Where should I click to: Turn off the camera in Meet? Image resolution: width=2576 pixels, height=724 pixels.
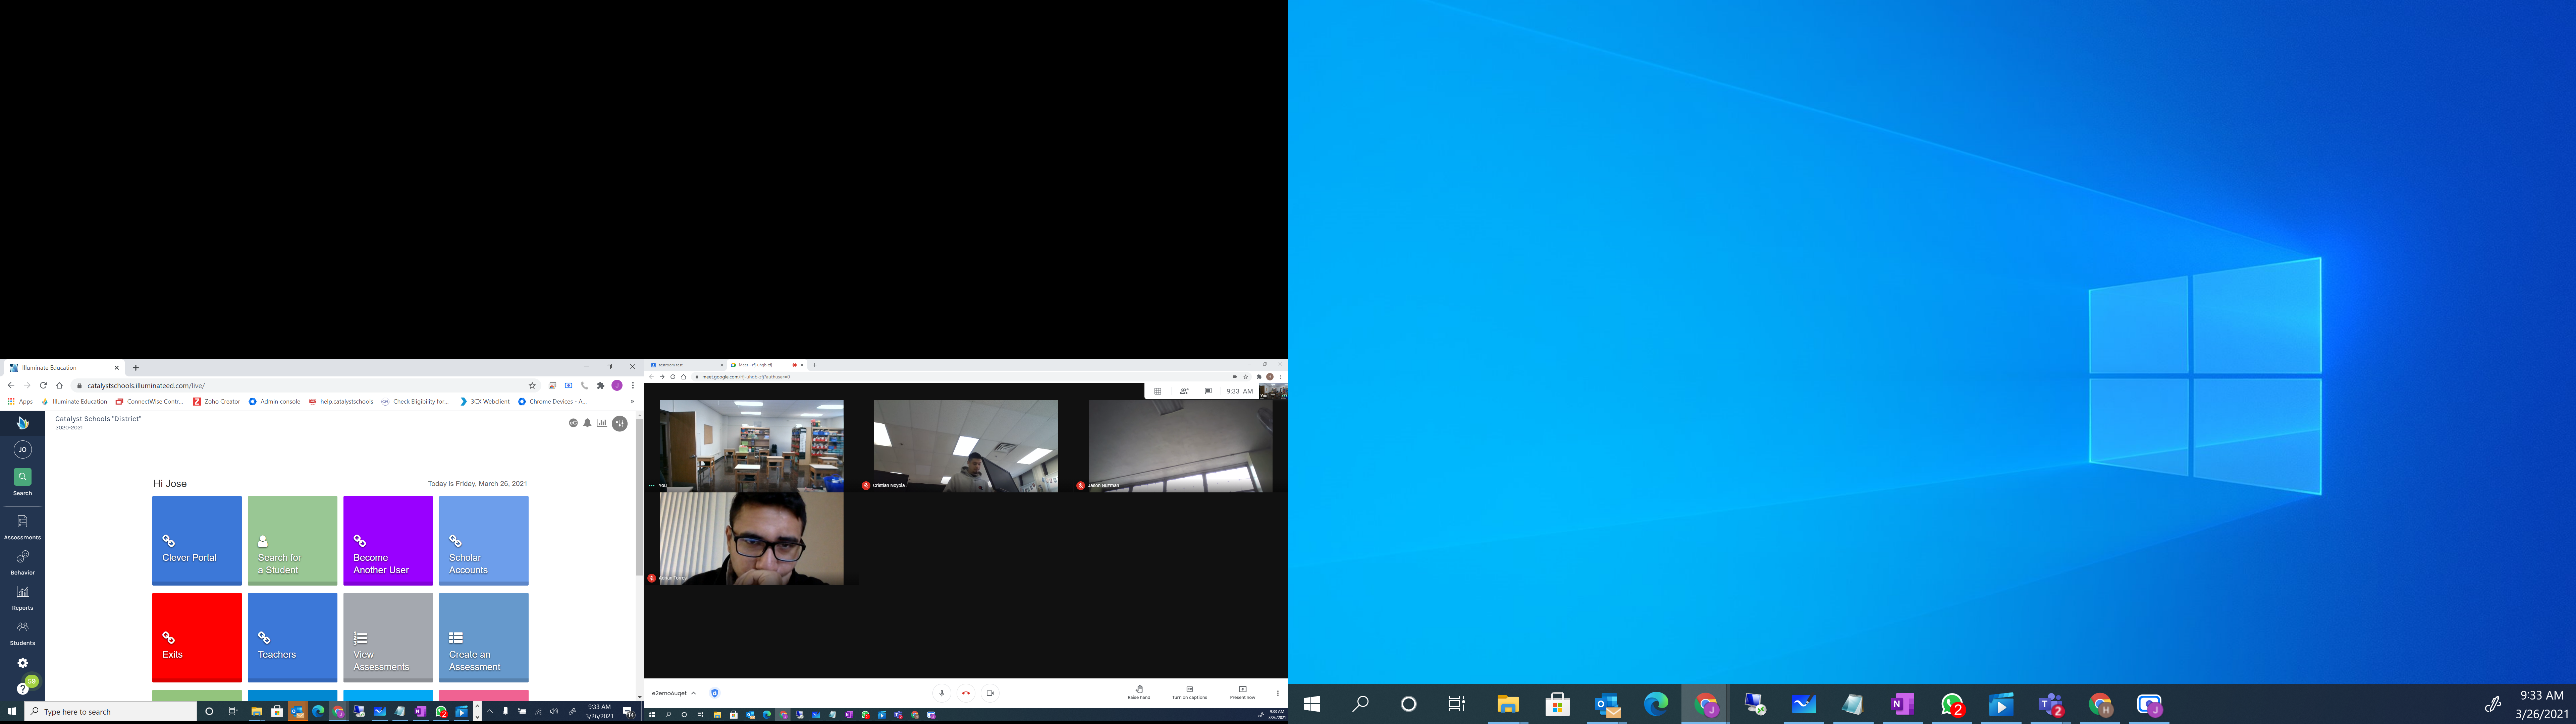[990, 693]
